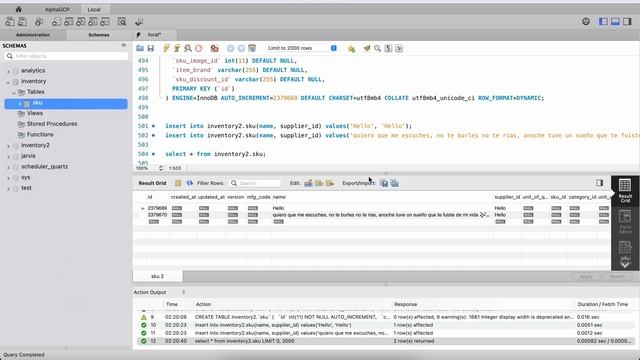
Task: Select action output row 12 select statement
Action: [x=386, y=341]
